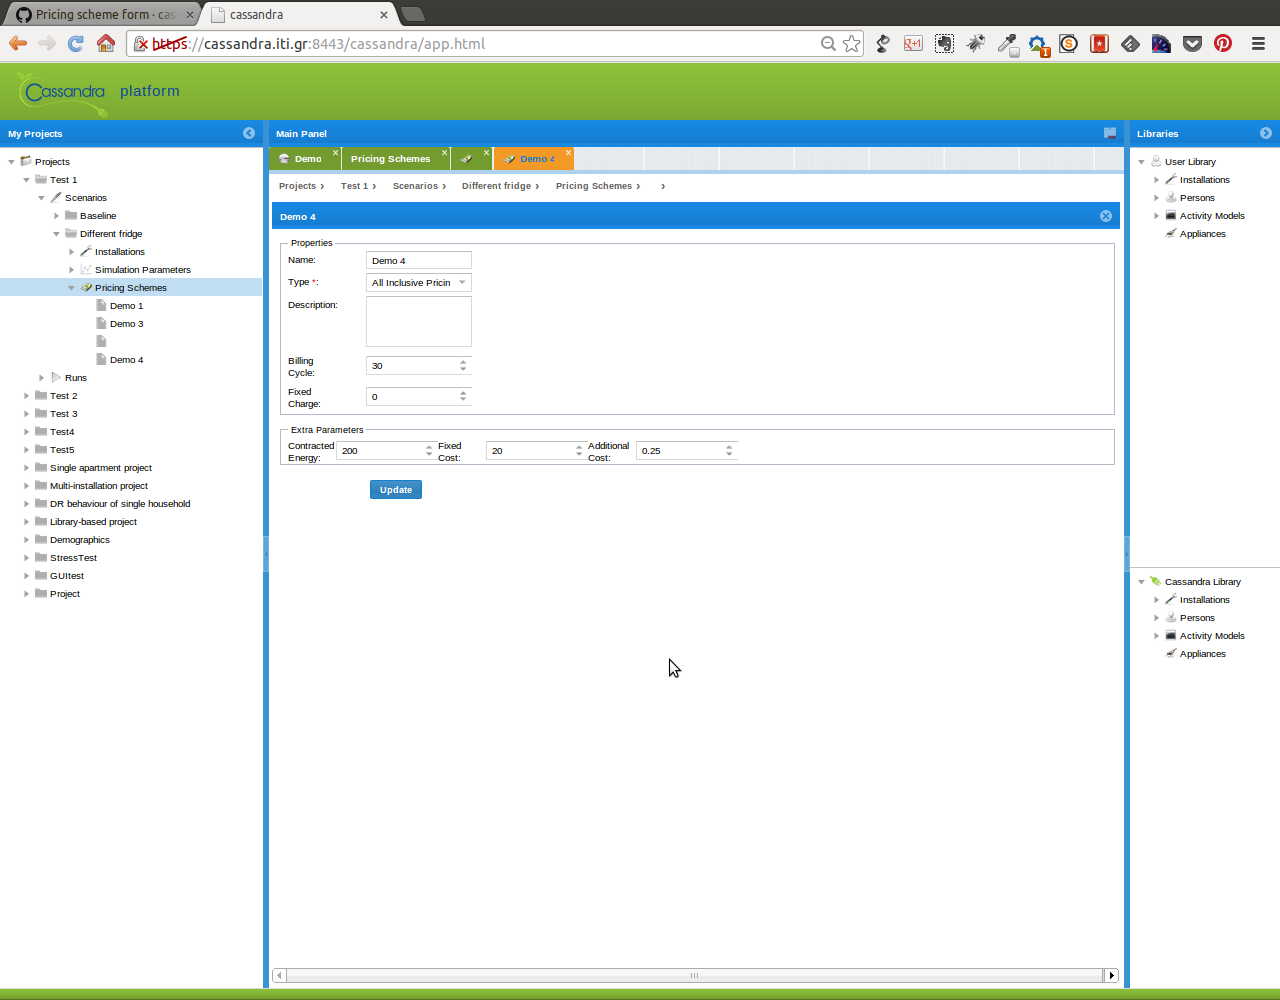Click Scenarios breadcrumb link
The height and width of the screenshot is (1000, 1280).
pyautogui.click(x=415, y=186)
